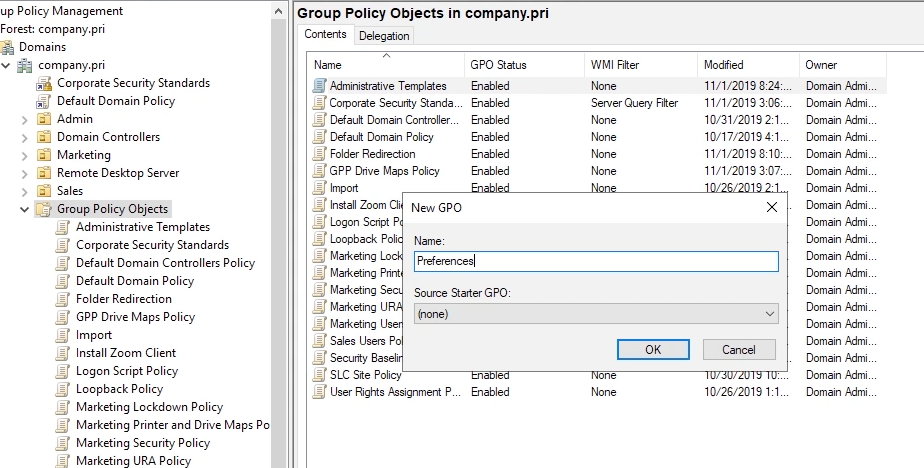Switch to the Delegation tab
Viewport: 924px width, 468px height.
point(384,35)
